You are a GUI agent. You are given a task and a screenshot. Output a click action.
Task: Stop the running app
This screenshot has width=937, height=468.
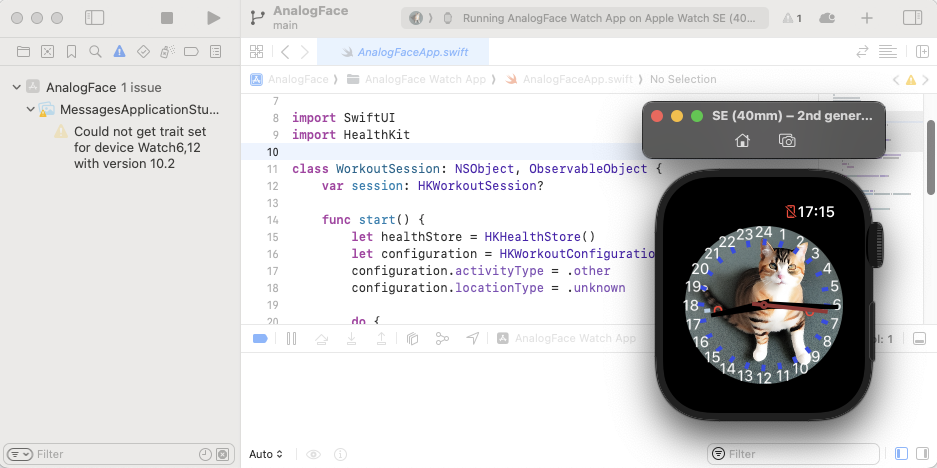(167, 18)
